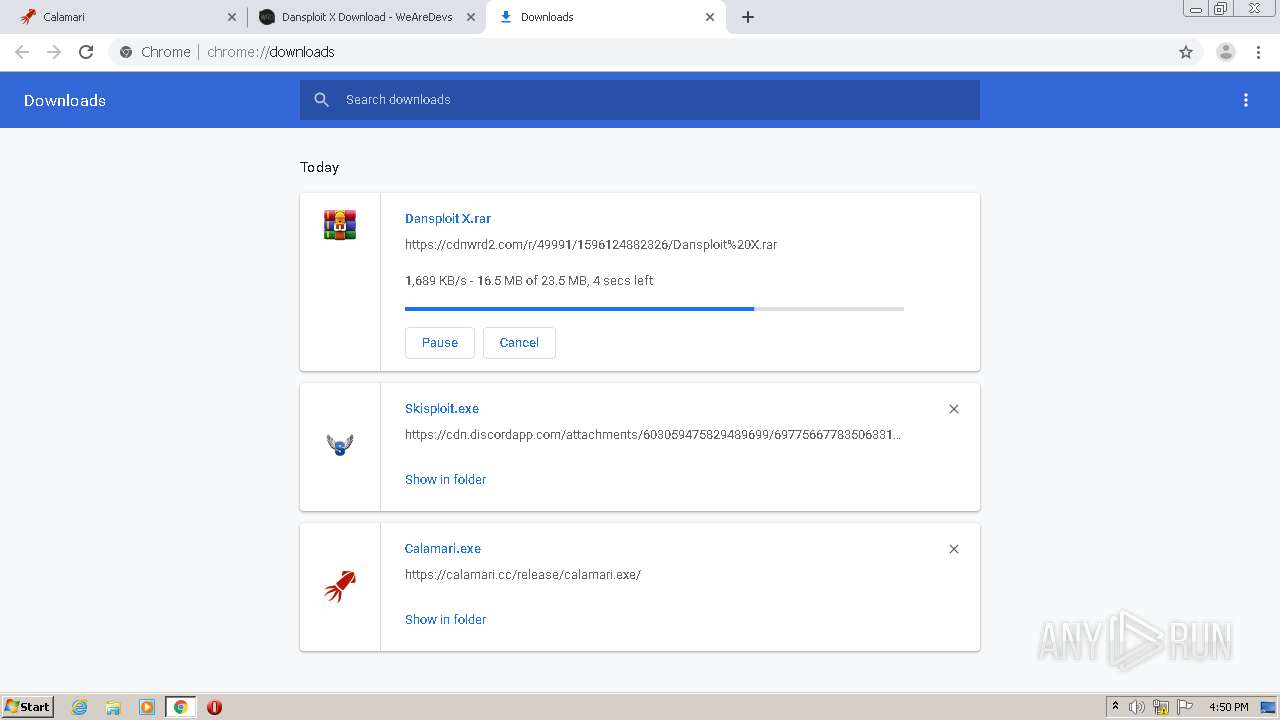The image size is (1280, 720).
Task: Open the Skisploit.exe file name link
Action: 442,409
